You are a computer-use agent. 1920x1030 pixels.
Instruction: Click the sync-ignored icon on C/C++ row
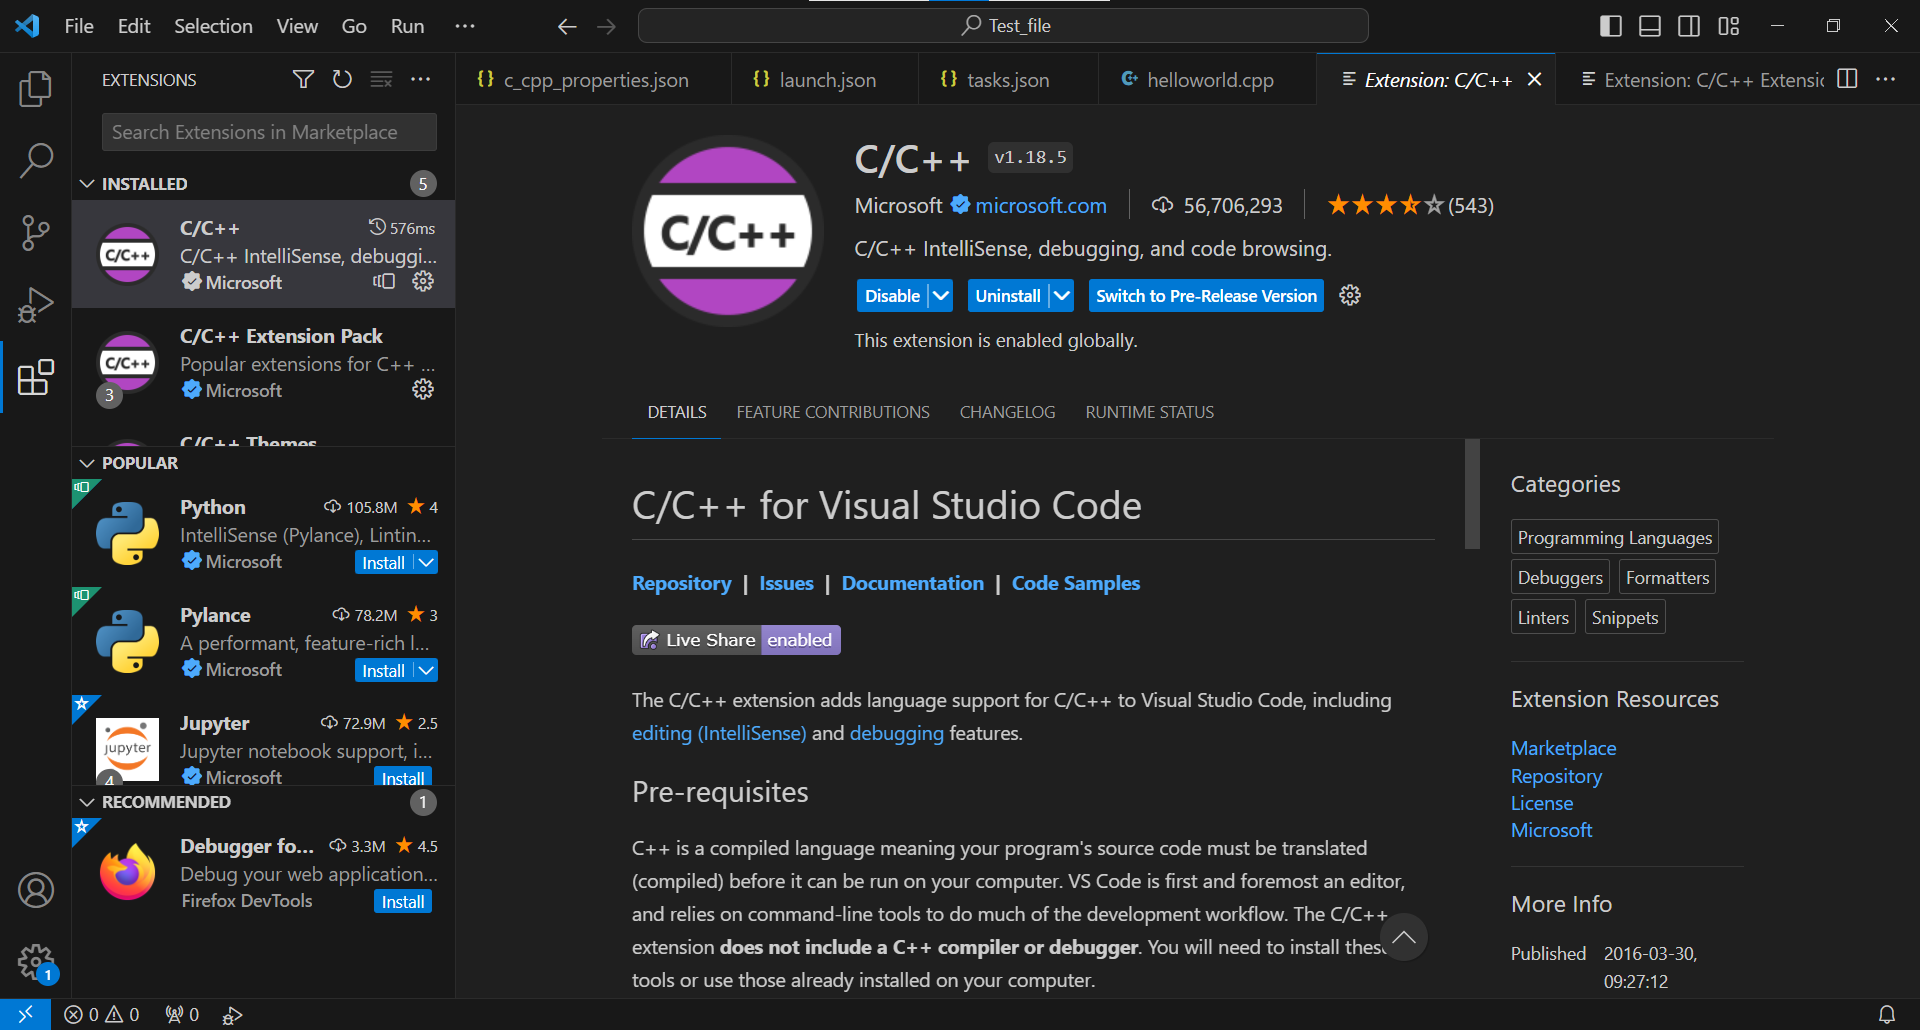pyautogui.click(x=384, y=282)
